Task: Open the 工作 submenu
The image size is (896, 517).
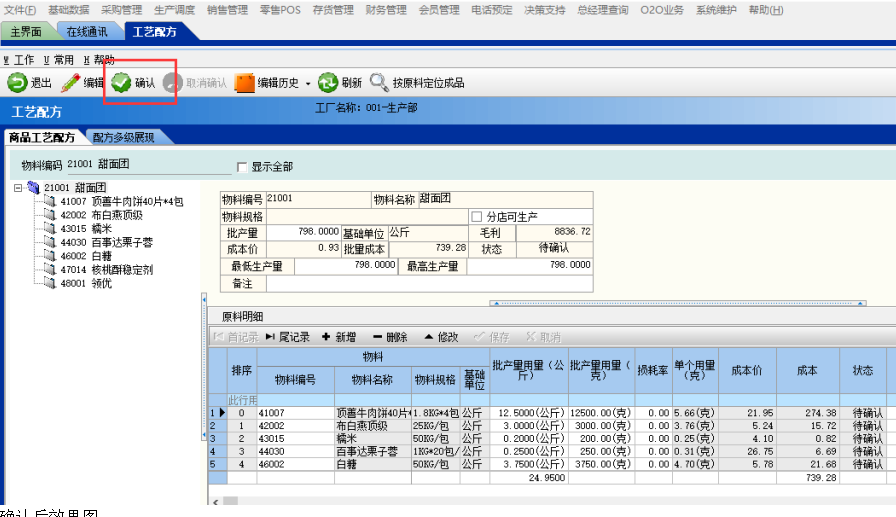Action: [x=18, y=60]
